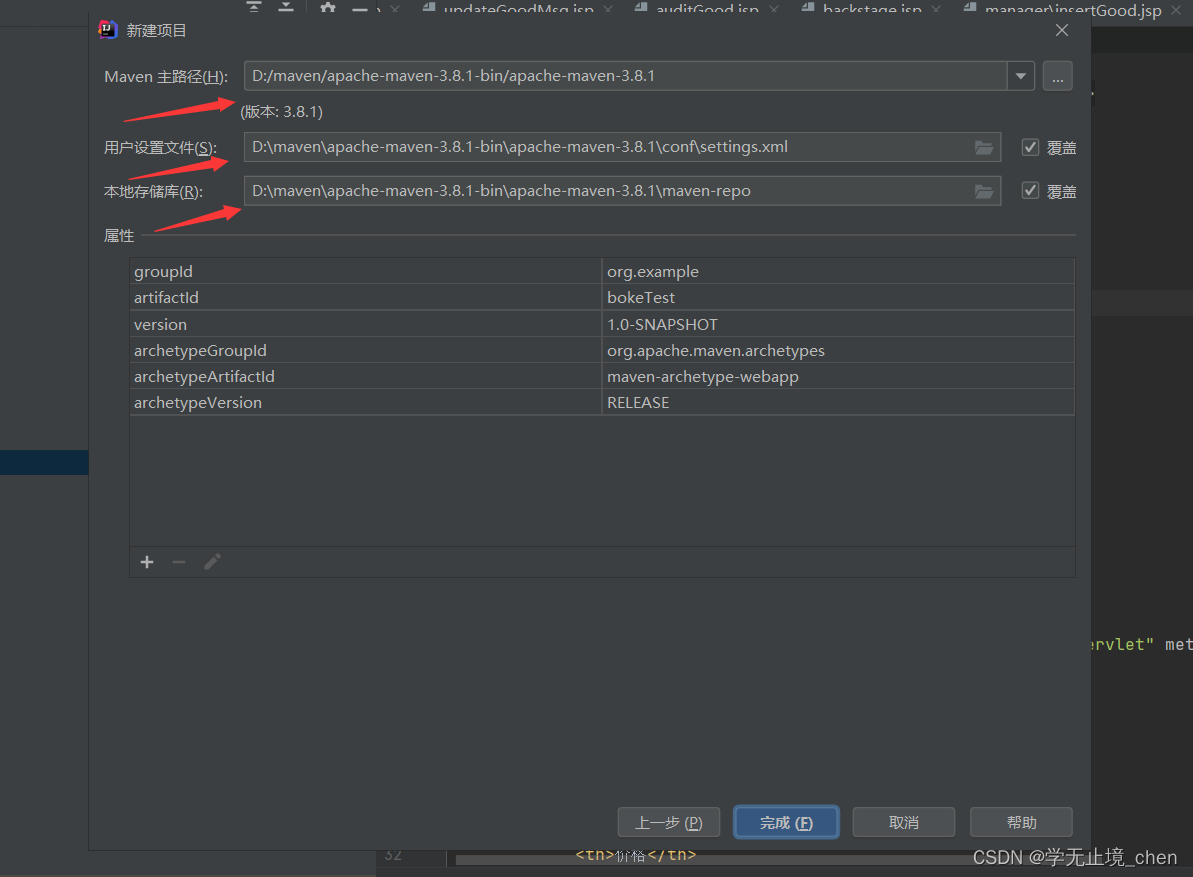Select the groupId property row
Screen dimensions: 1193x877
click(x=602, y=272)
